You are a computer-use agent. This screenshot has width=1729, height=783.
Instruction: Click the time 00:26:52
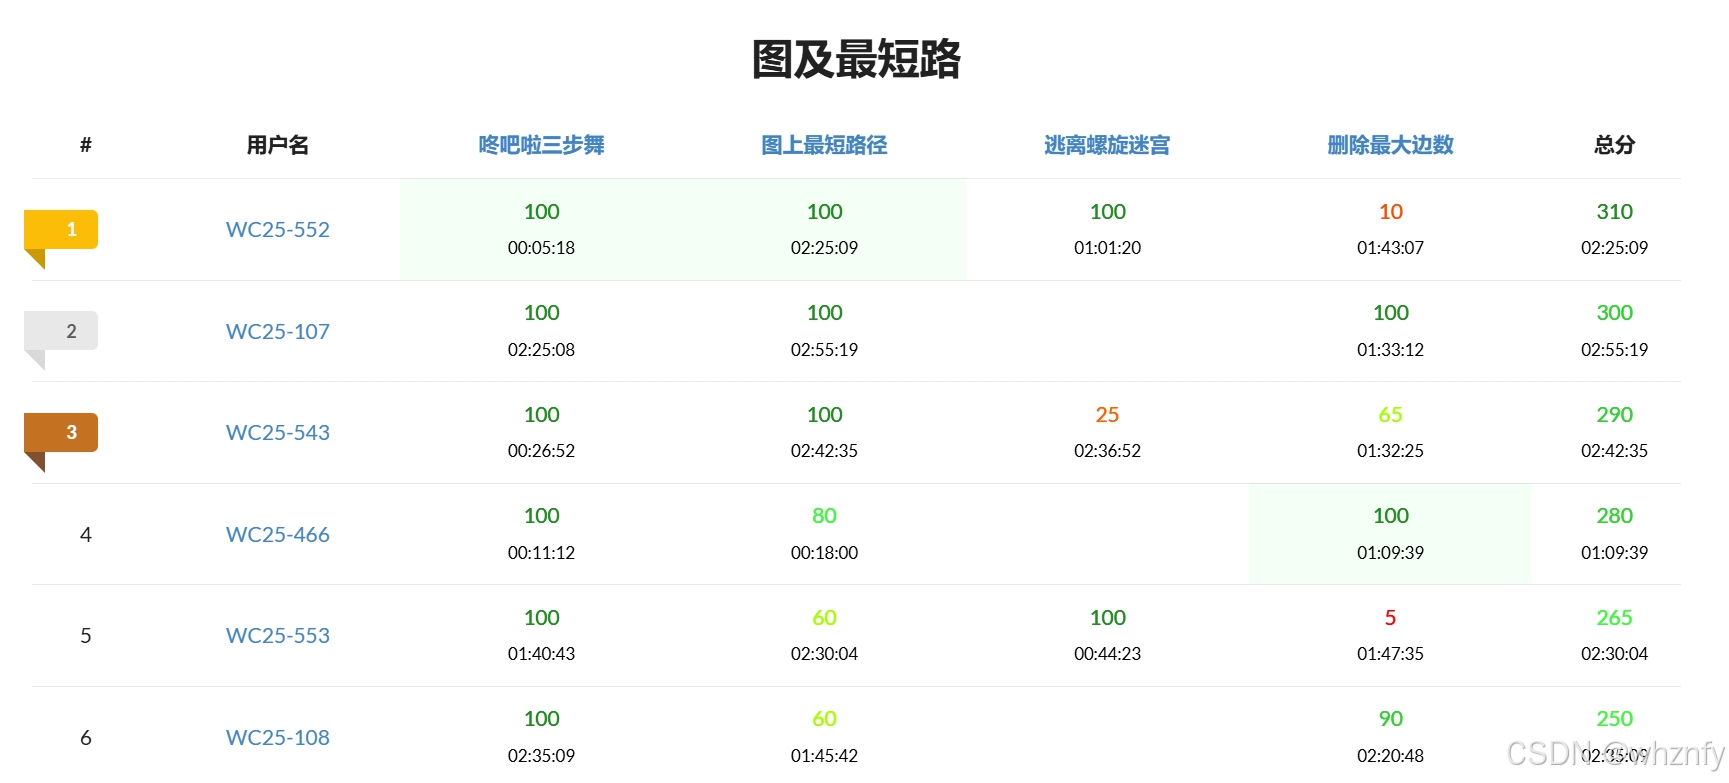(541, 451)
